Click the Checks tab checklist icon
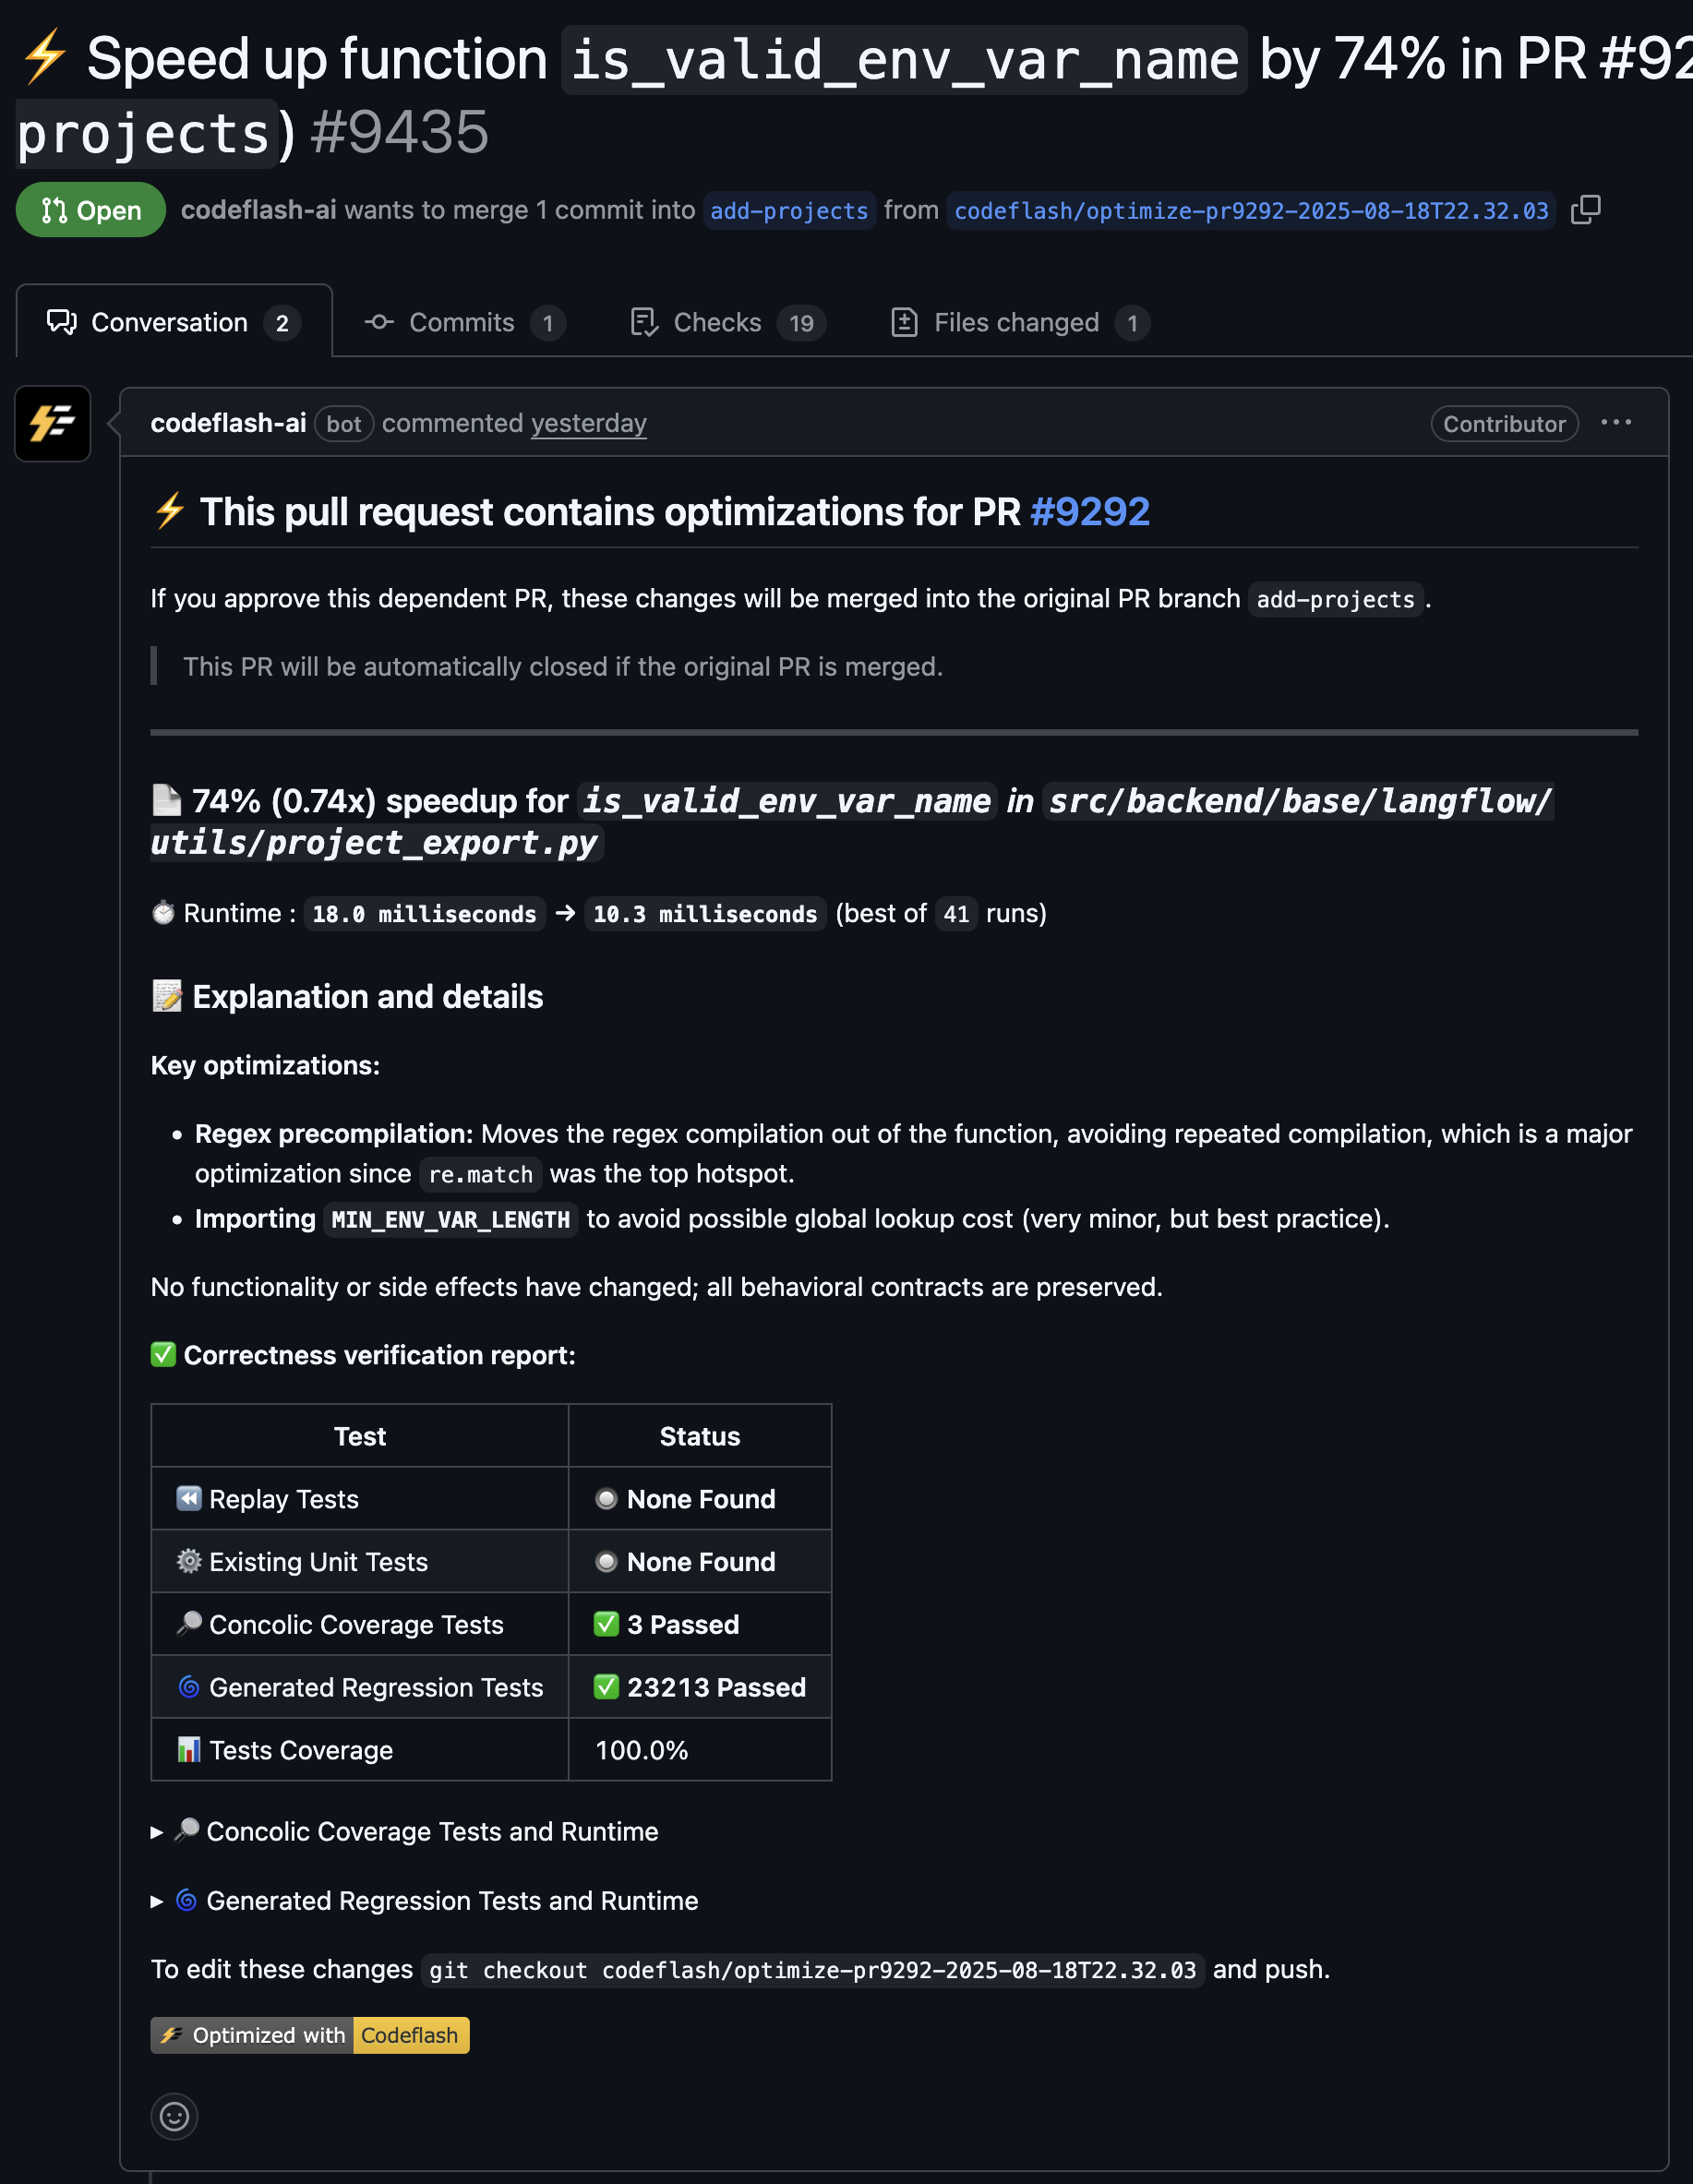Screen dimensions: 1693x2184 644,322
